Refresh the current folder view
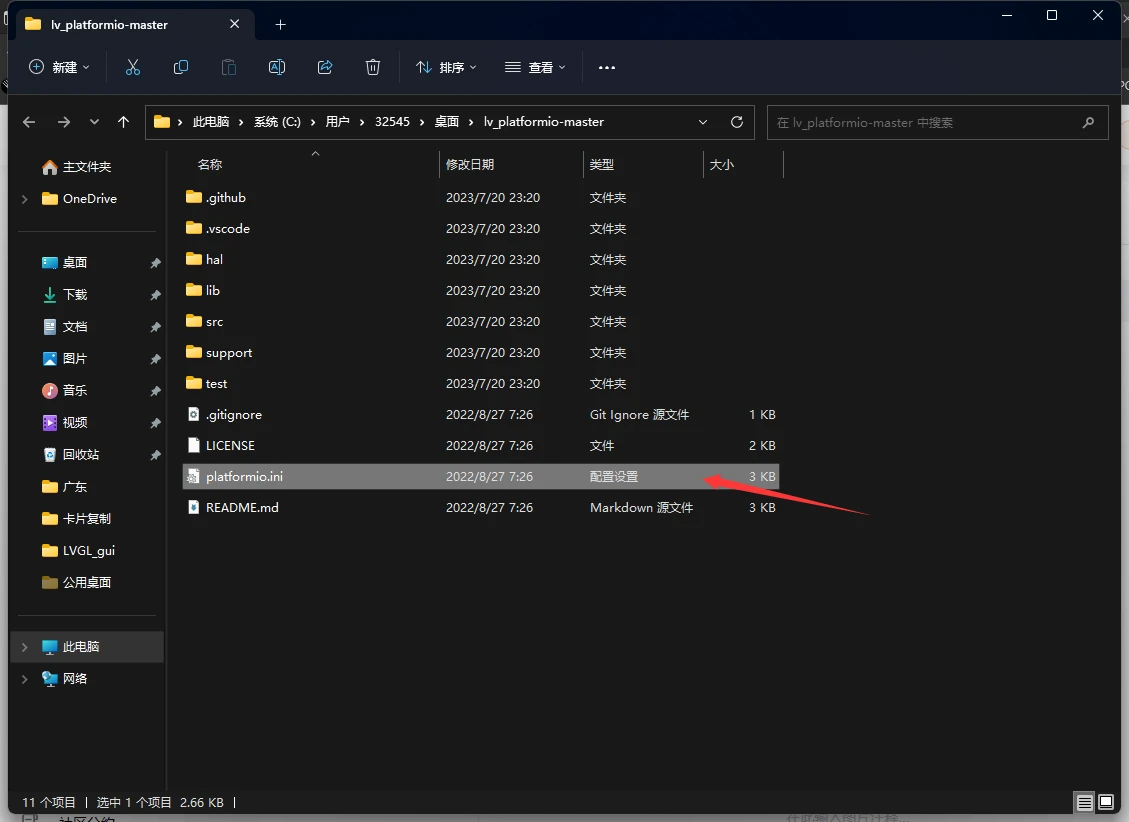The image size is (1129, 822). point(737,122)
